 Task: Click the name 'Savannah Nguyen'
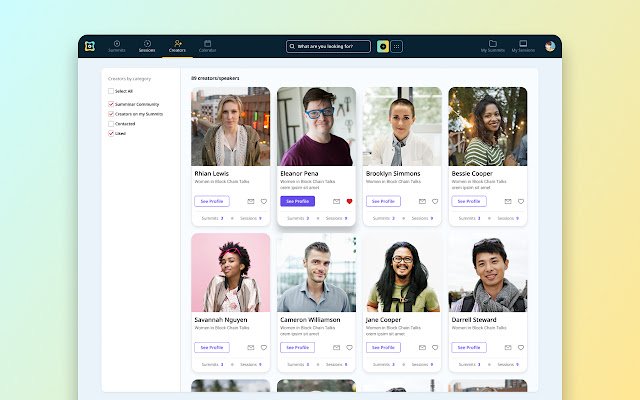coord(221,320)
